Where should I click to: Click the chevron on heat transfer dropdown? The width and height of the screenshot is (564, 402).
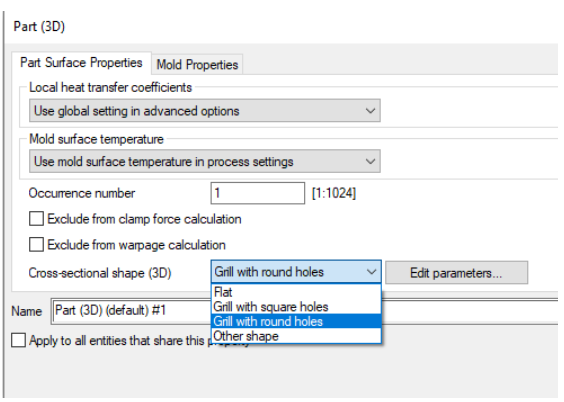(x=370, y=111)
